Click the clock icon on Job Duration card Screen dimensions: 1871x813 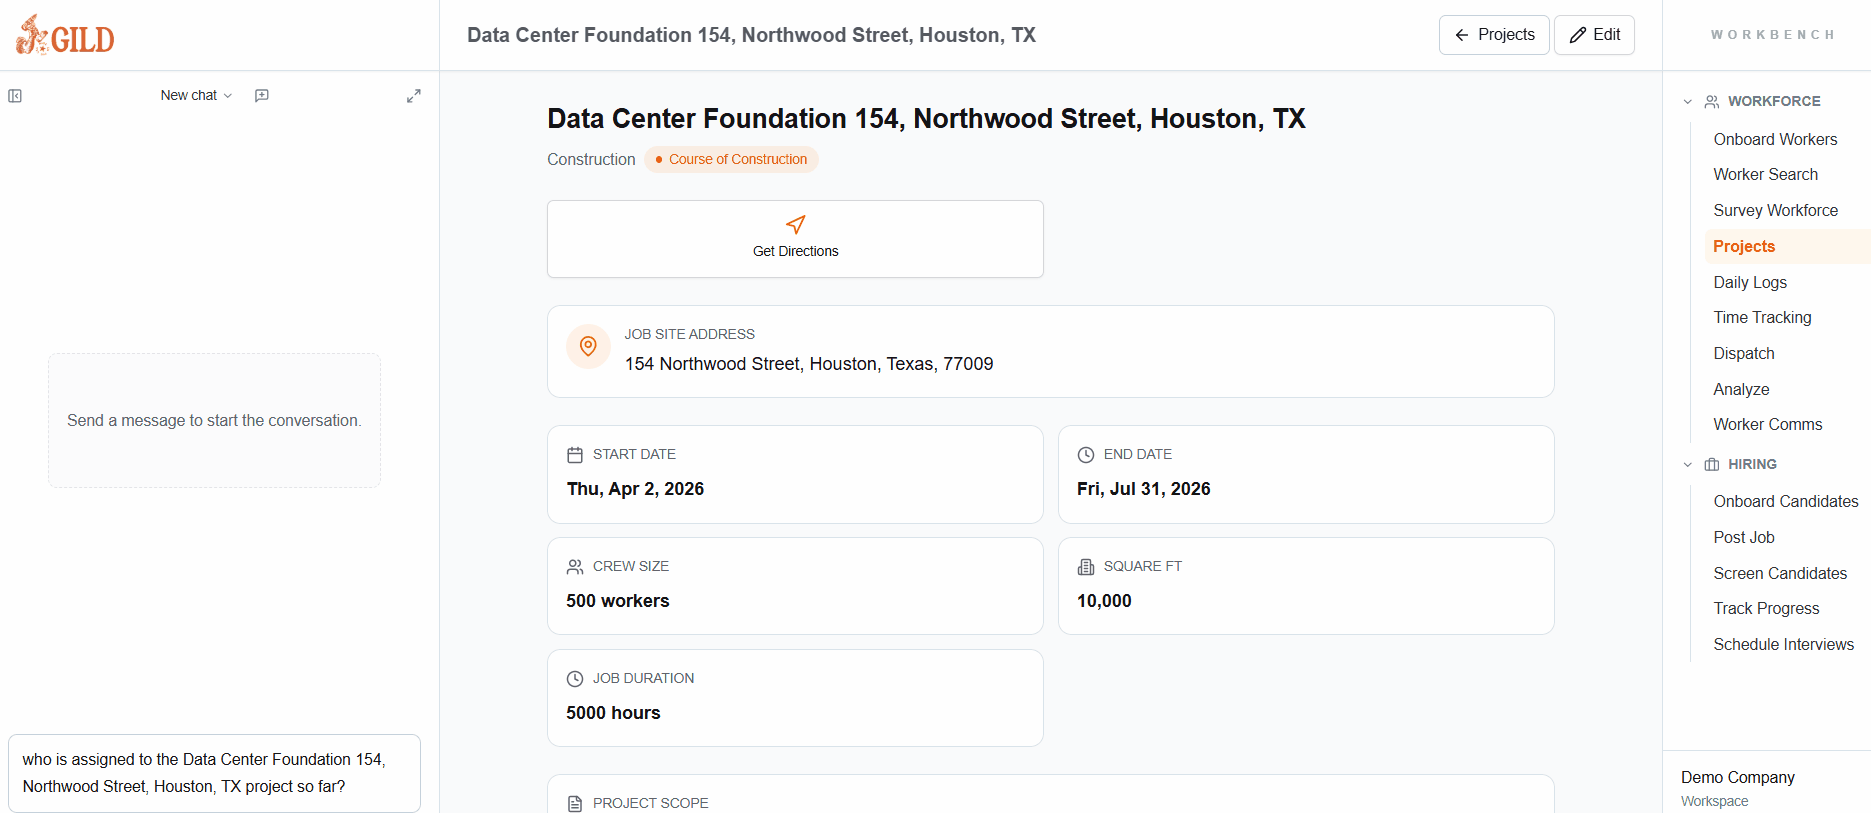click(574, 678)
